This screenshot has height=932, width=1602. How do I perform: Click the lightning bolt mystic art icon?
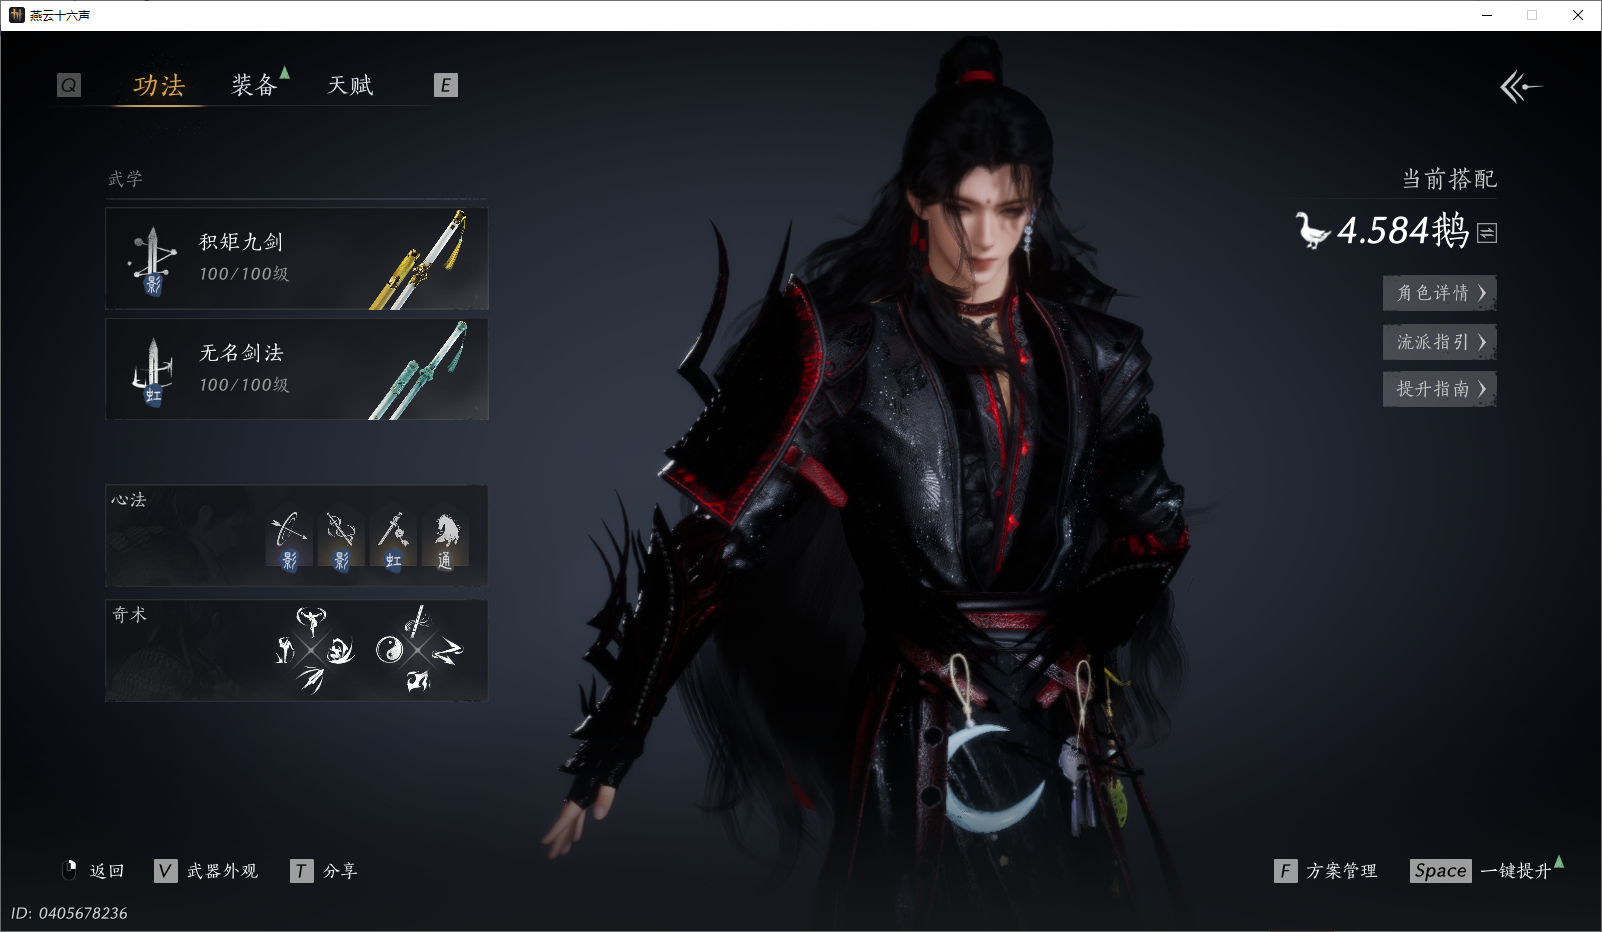click(448, 651)
